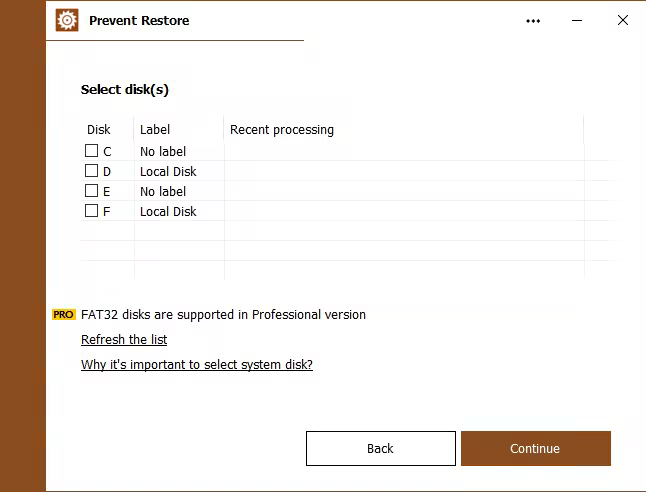This screenshot has width=646, height=492.
Task: Click the PRO badge icon
Action: [x=64, y=315]
